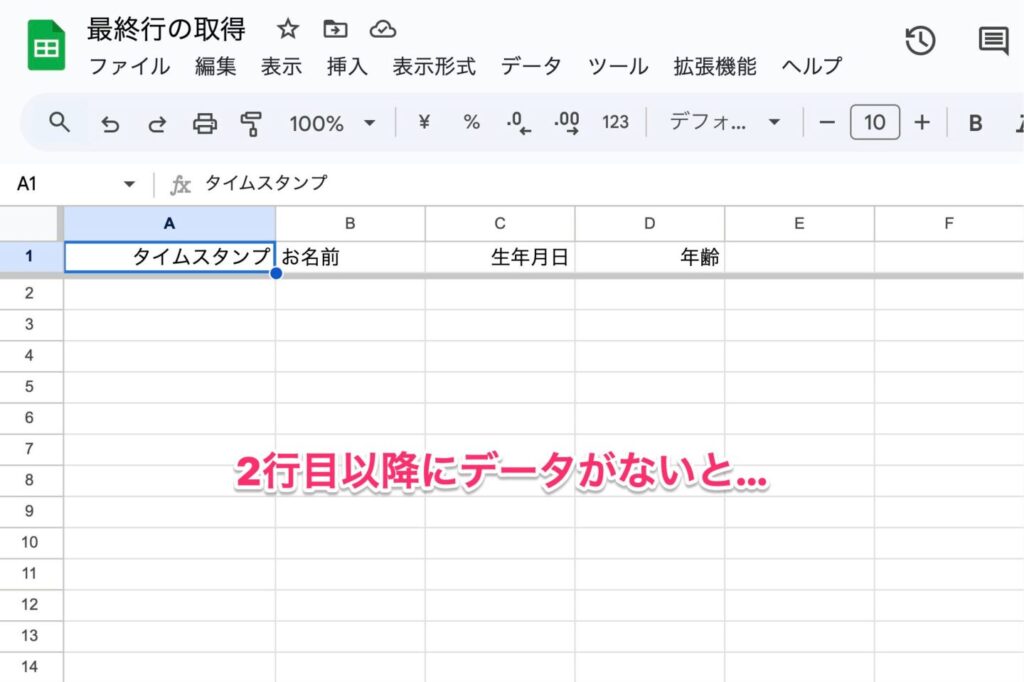
Task: Open the 表示 menu
Action: 281,66
